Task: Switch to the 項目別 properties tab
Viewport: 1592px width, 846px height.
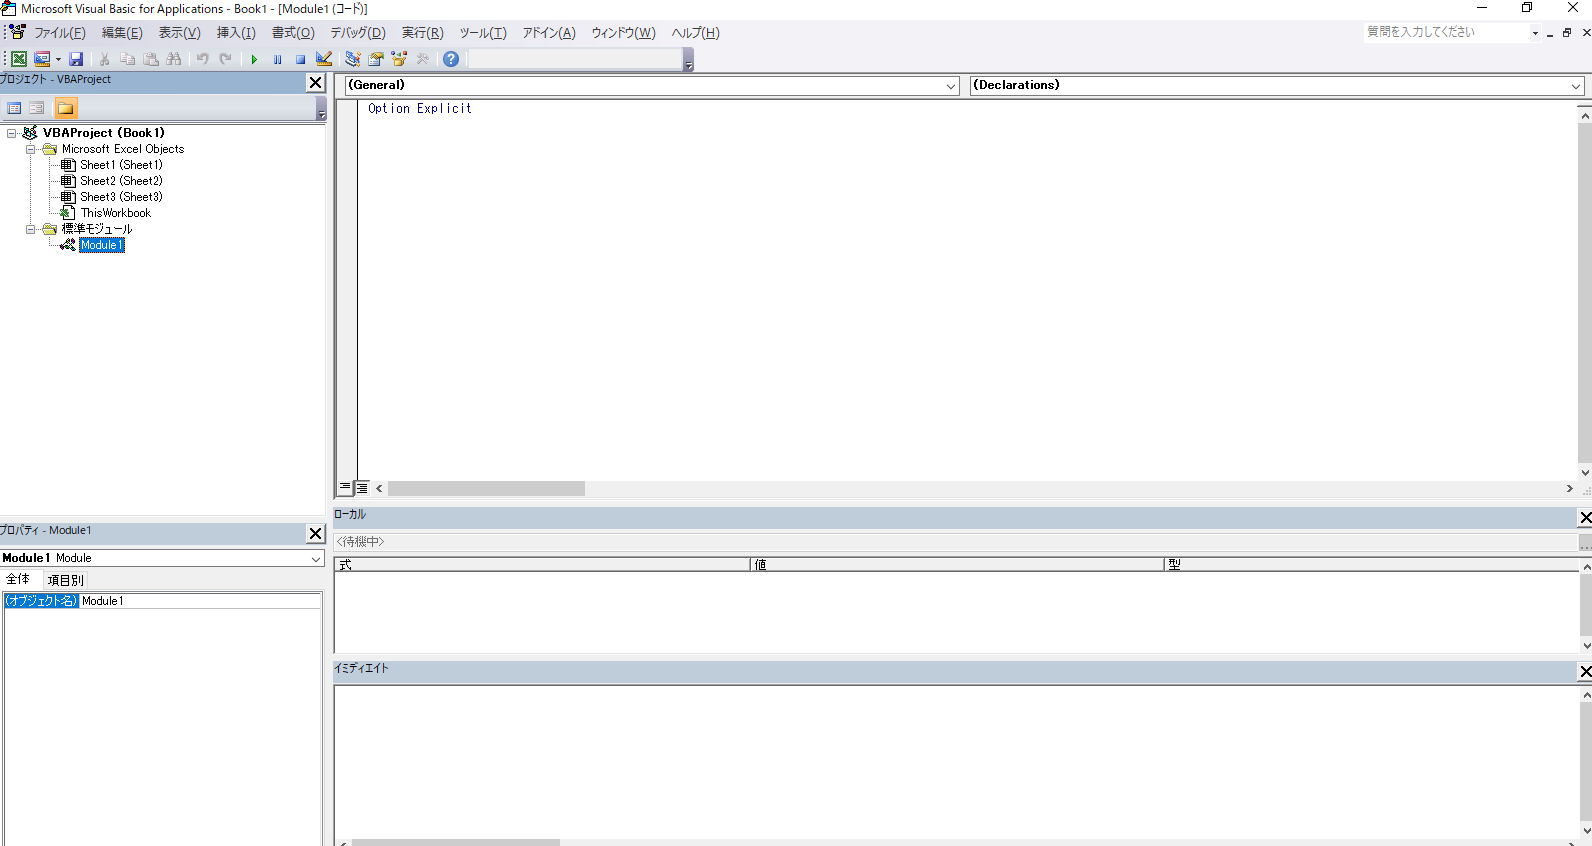Action: [x=65, y=580]
